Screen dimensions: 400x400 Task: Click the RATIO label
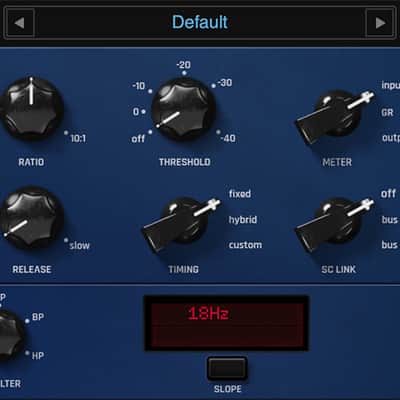31,162
